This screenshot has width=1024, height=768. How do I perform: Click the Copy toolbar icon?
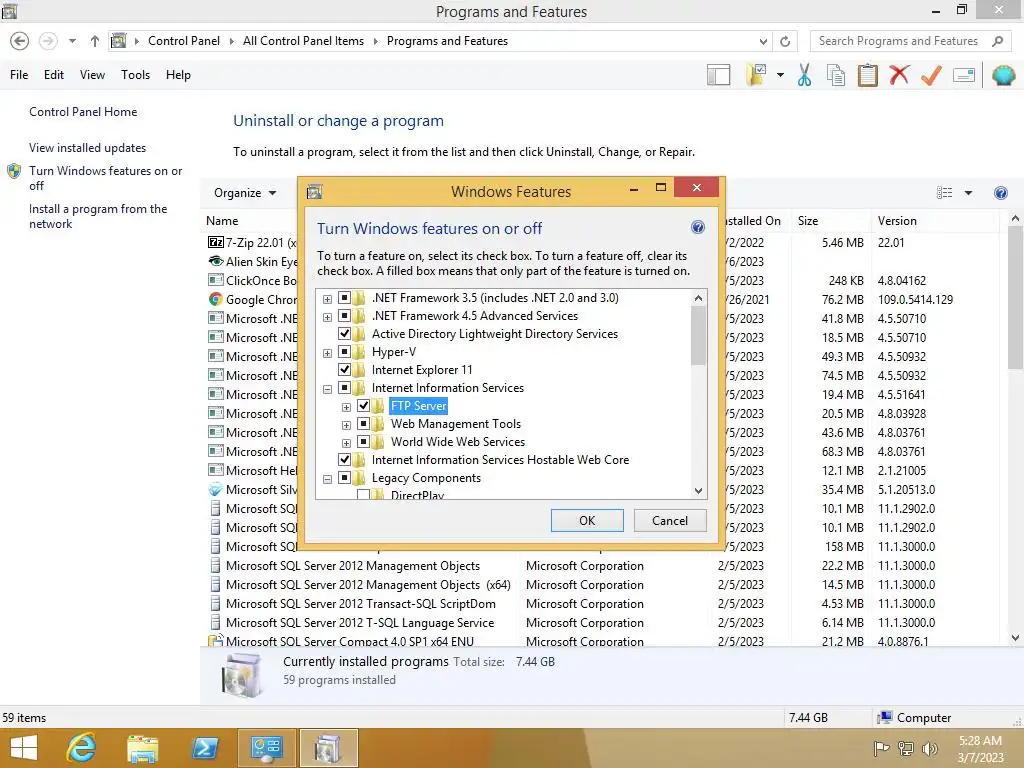[x=835, y=75]
